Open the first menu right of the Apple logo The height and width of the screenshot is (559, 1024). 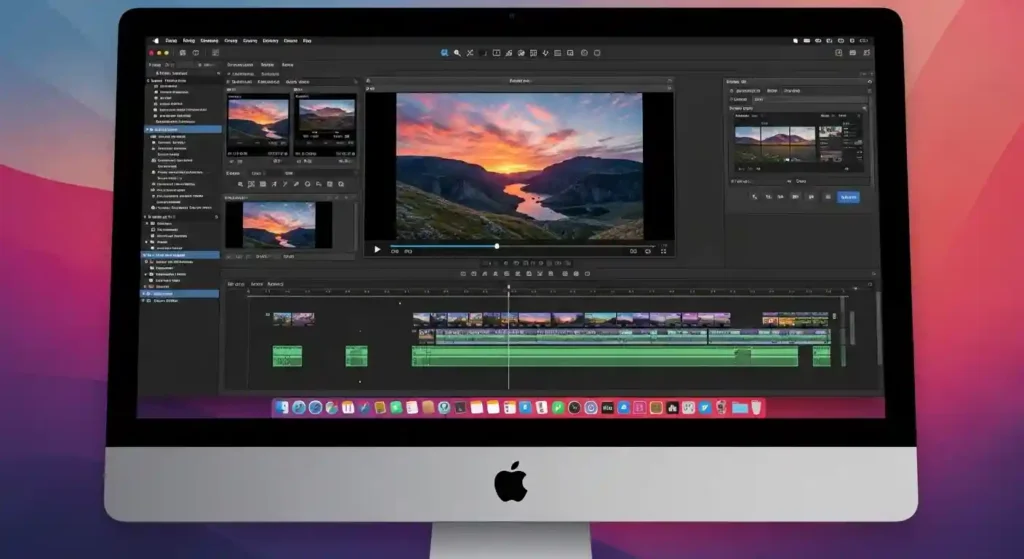point(171,40)
